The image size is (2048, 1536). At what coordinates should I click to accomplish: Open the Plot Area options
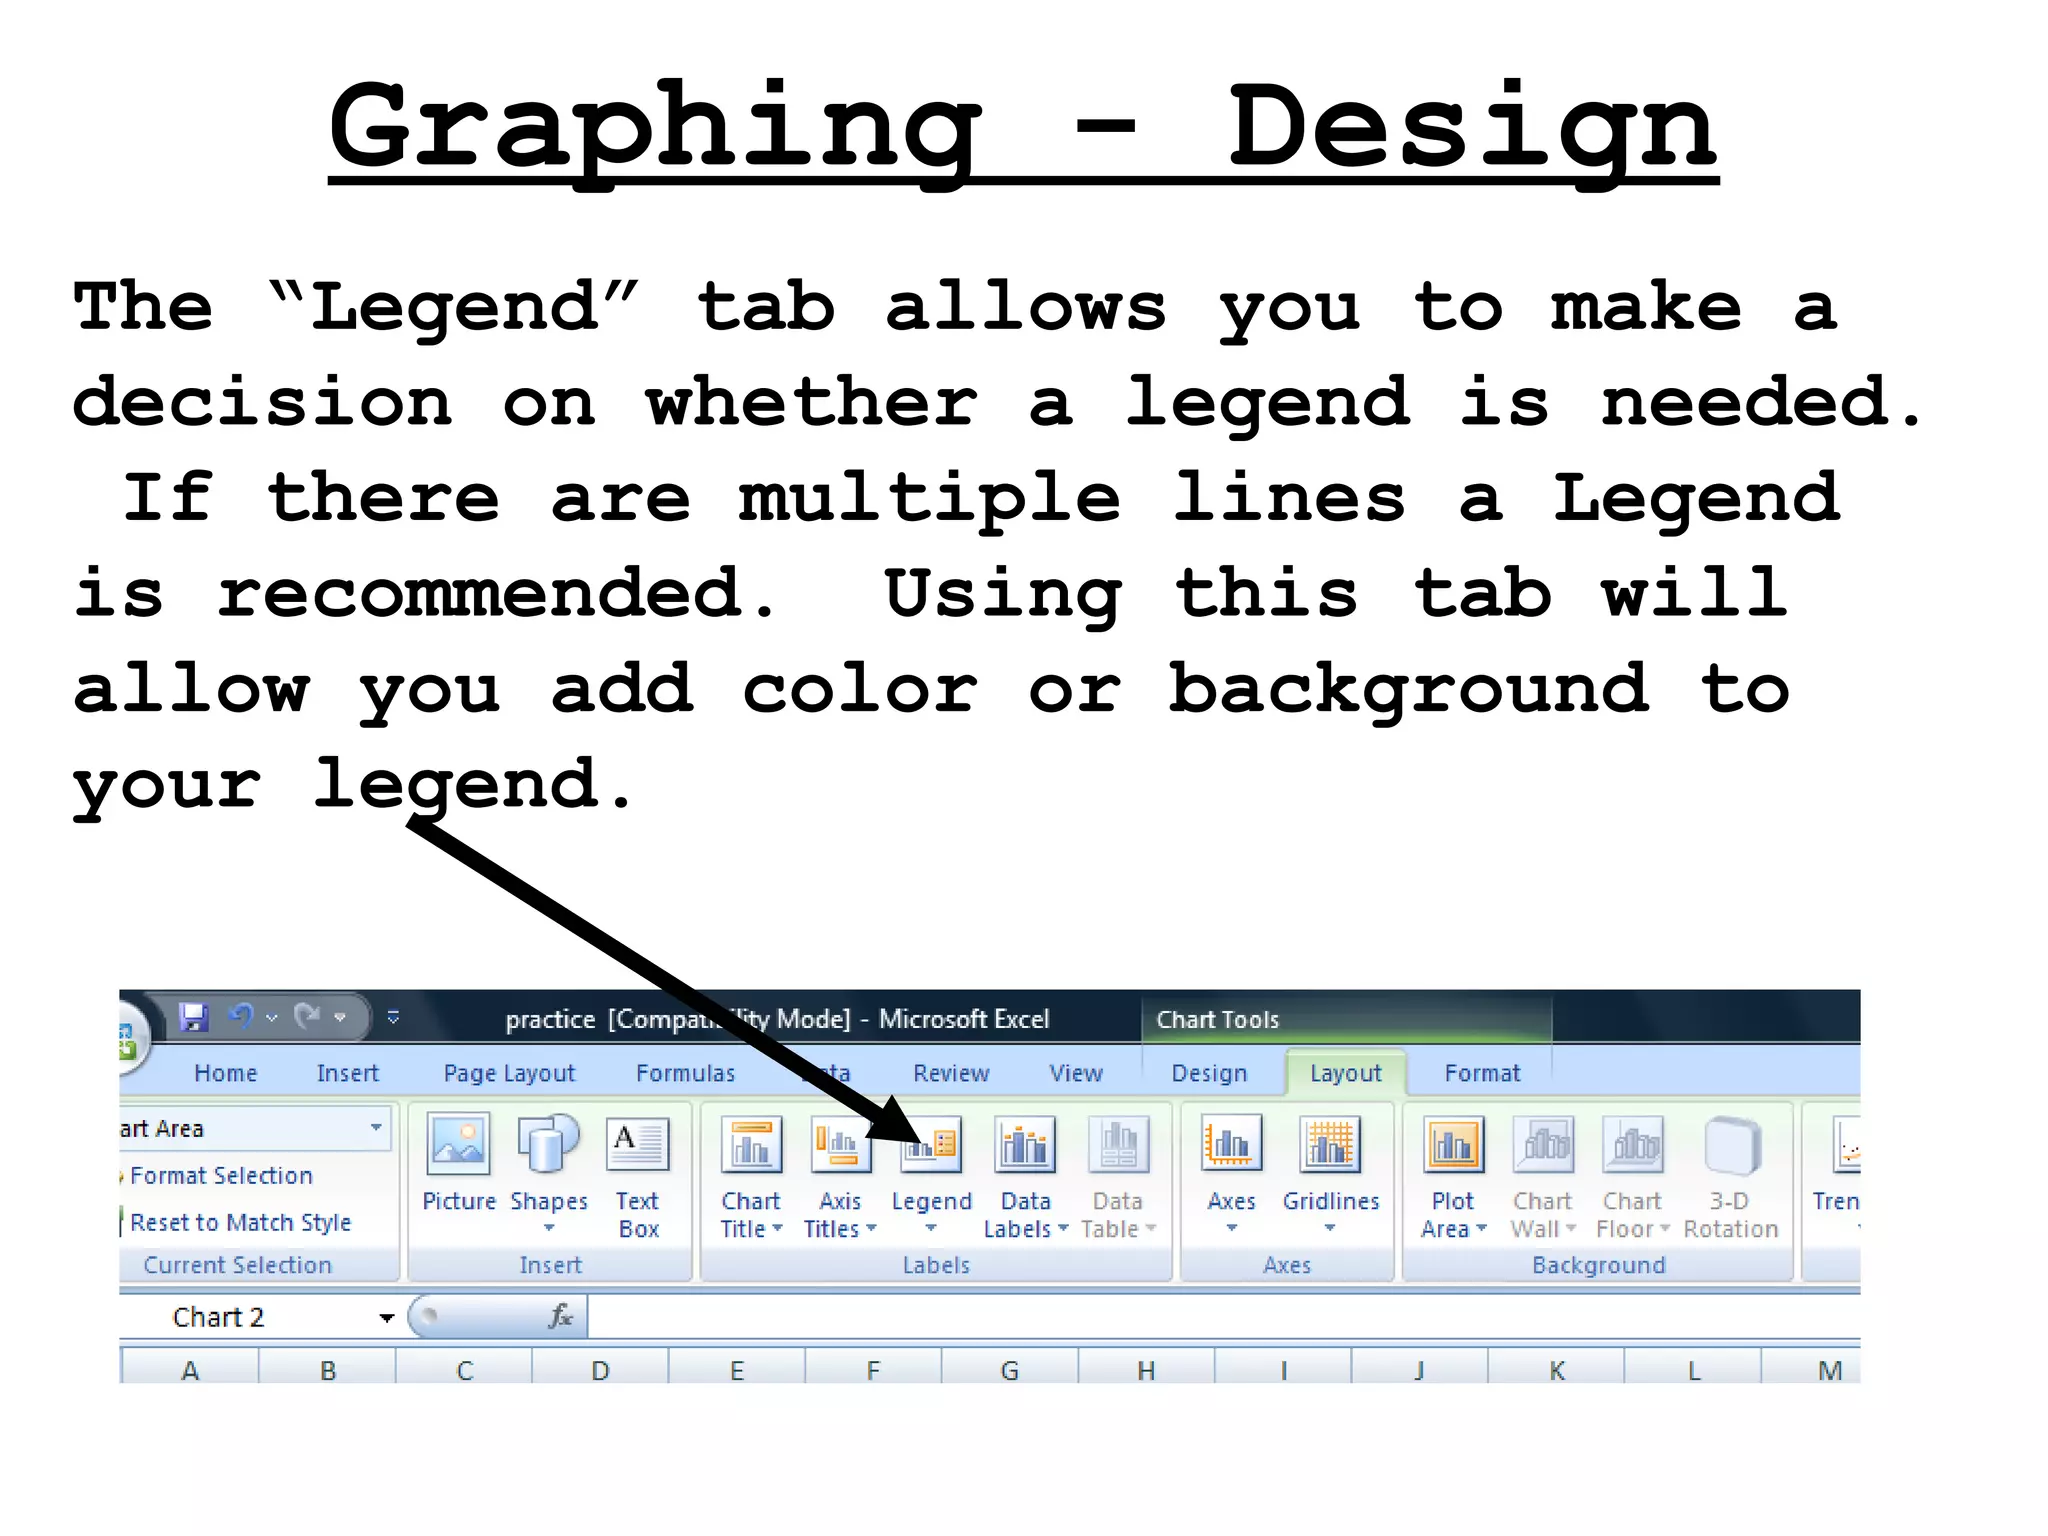[1453, 1177]
